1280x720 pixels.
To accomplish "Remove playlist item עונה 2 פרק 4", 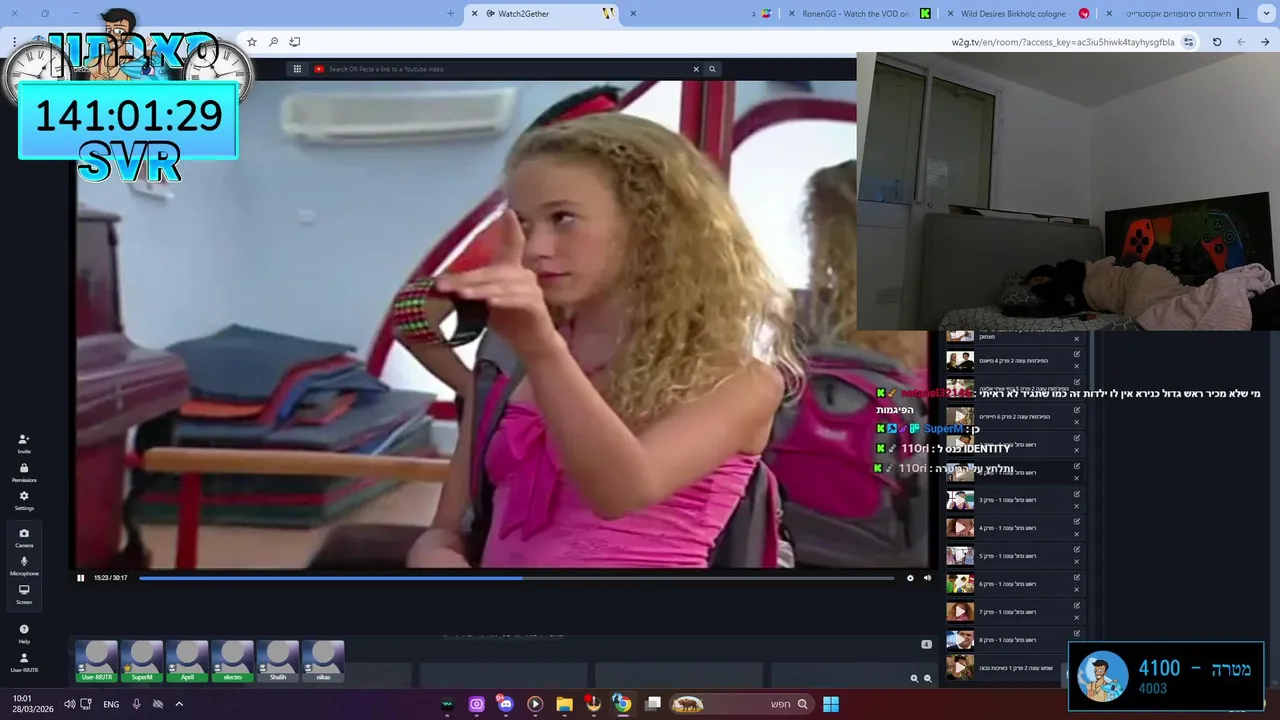I will [1077, 366].
